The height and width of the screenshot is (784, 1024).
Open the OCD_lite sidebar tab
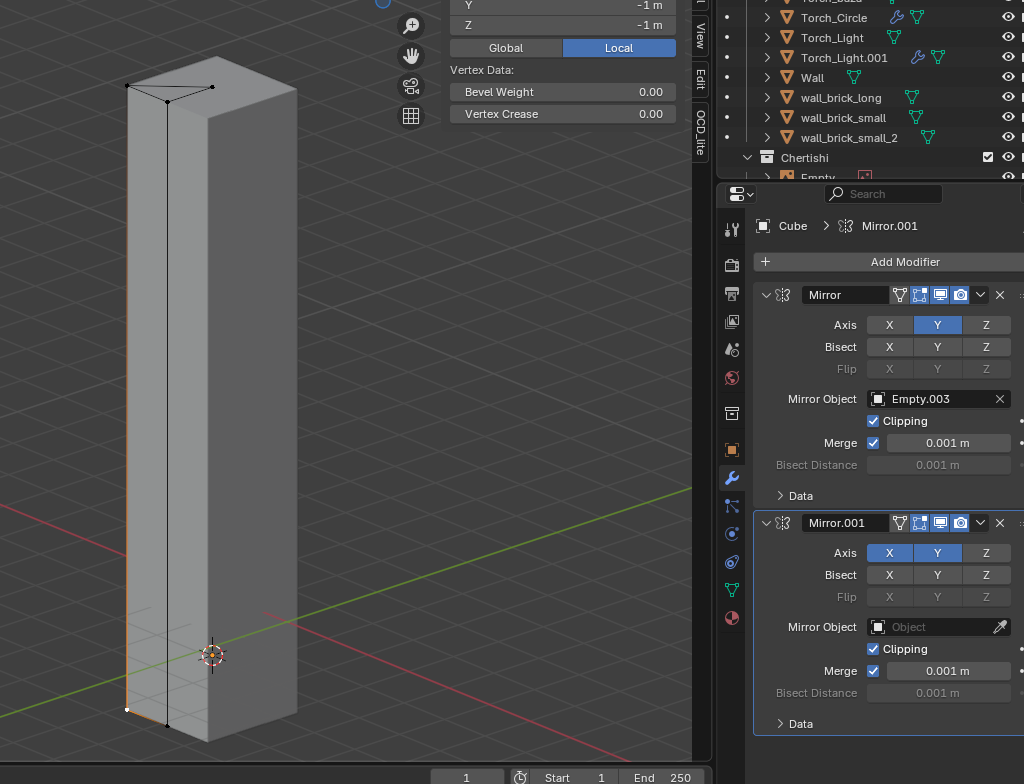point(700,132)
